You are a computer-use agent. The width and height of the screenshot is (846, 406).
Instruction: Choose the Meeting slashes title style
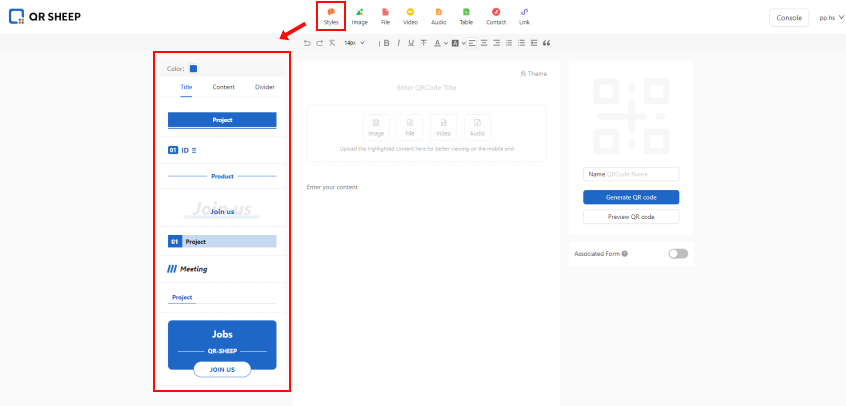point(187,269)
